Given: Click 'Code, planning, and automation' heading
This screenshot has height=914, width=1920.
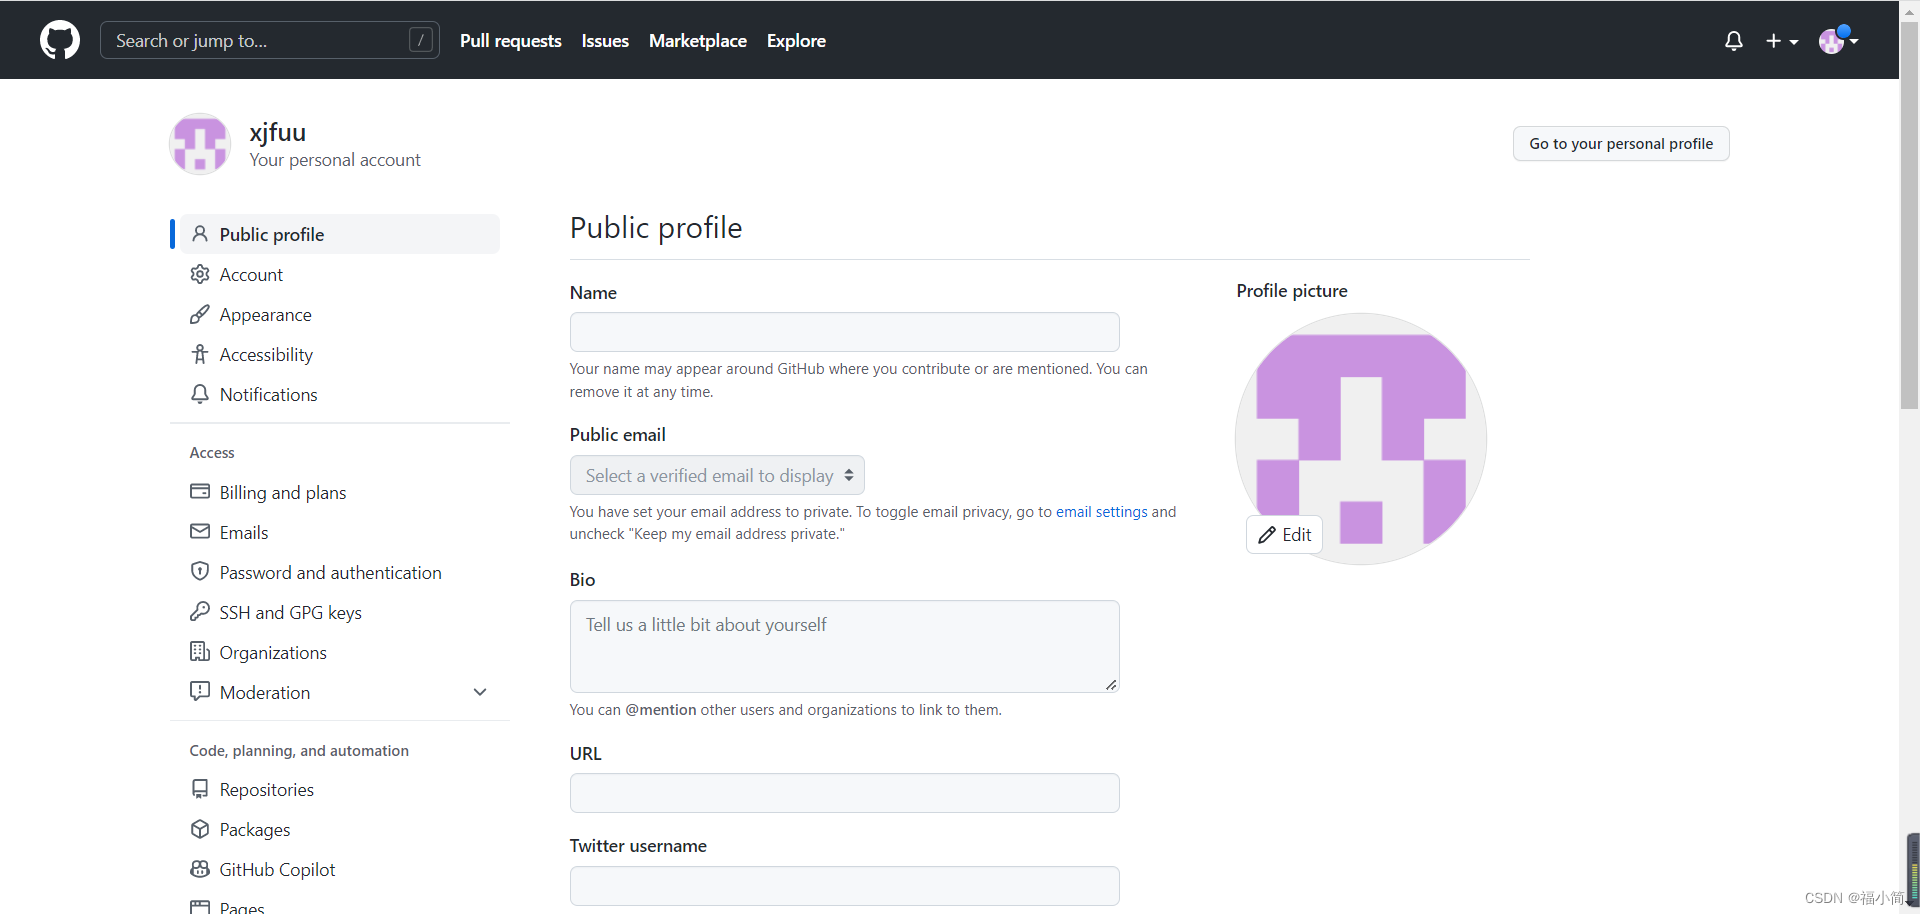Looking at the screenshot, I should (299, 750).
